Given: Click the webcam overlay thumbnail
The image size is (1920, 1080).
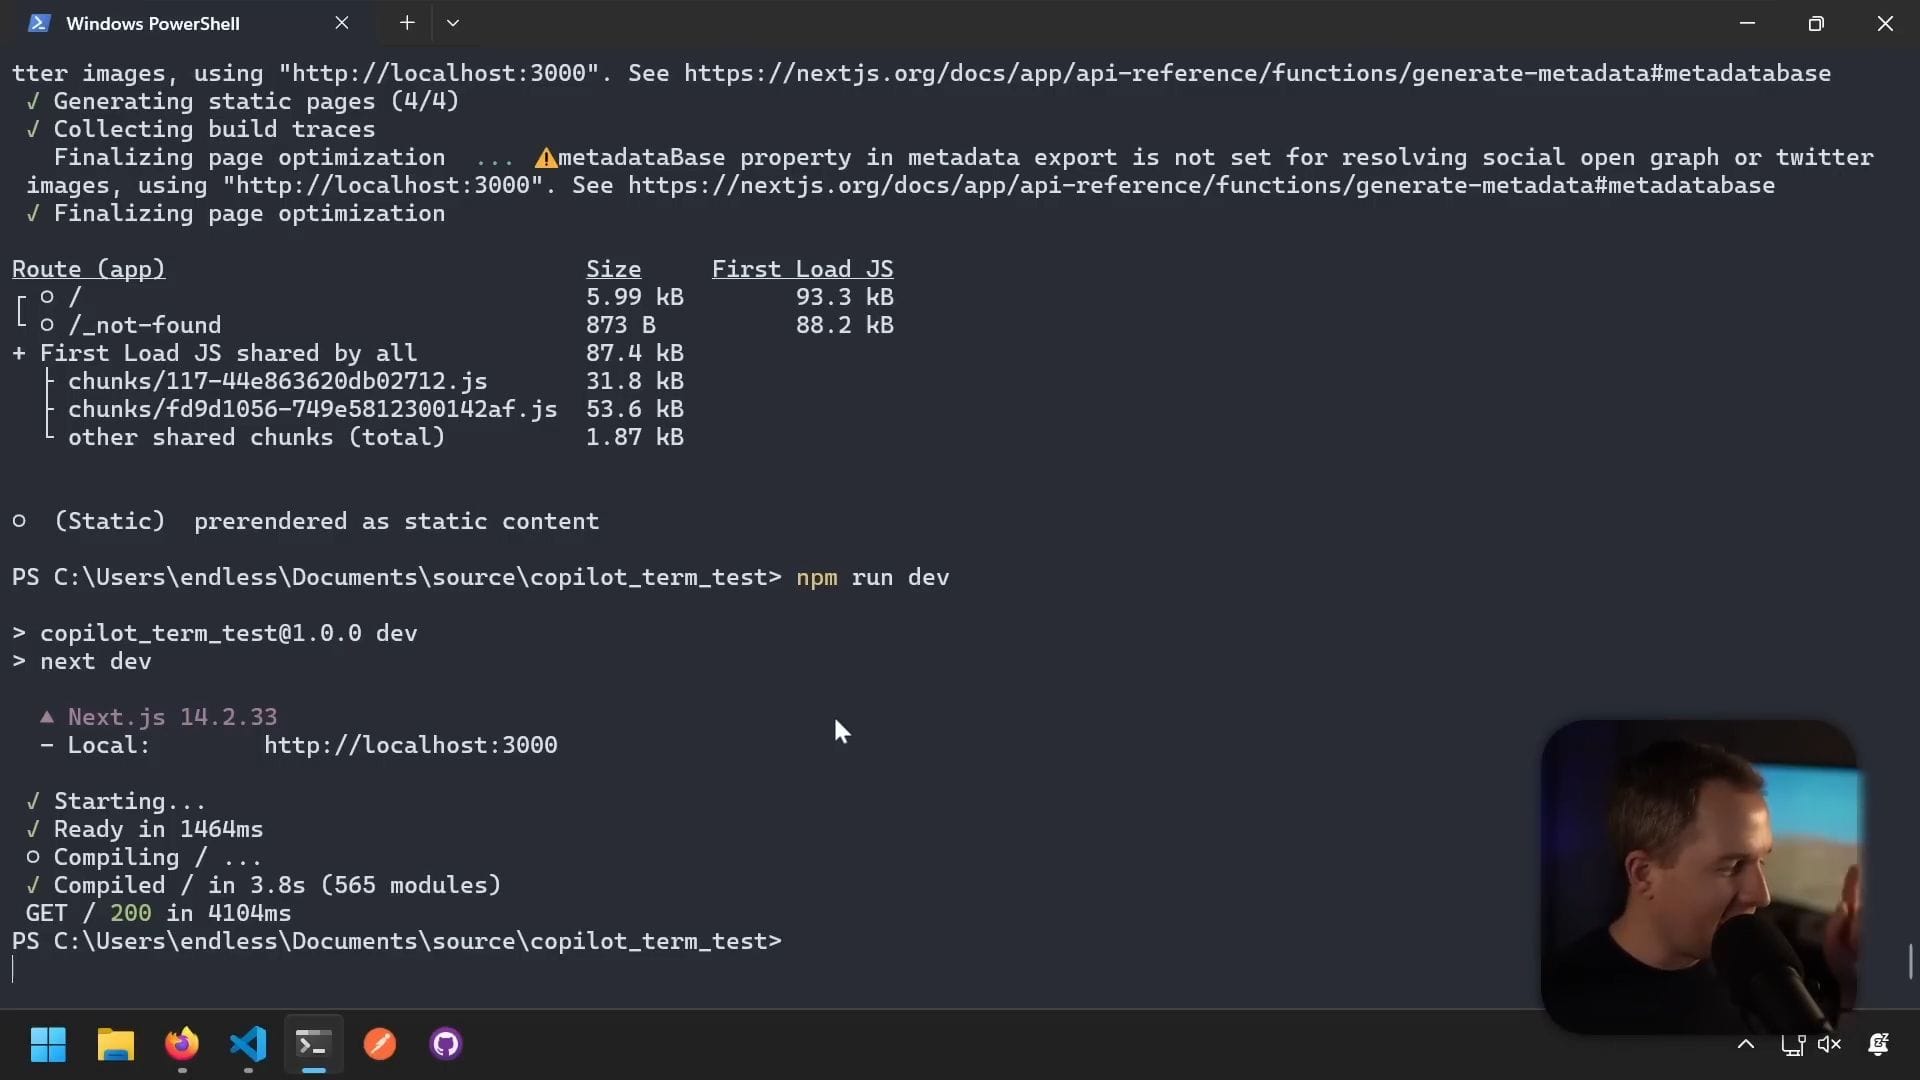Looking at the screenshot, I should coord(1698,875).
